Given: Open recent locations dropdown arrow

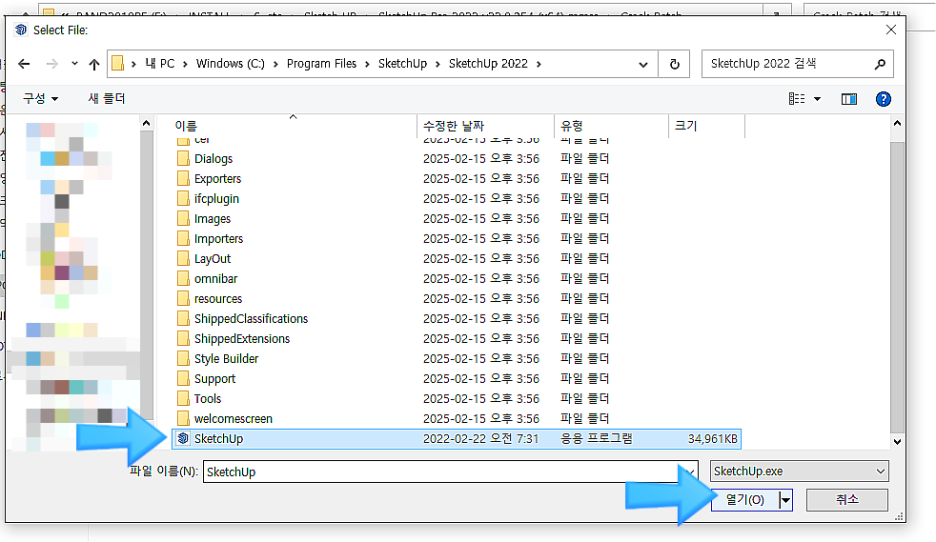Looking at the screenshot, I should click(x=75, y=64).
